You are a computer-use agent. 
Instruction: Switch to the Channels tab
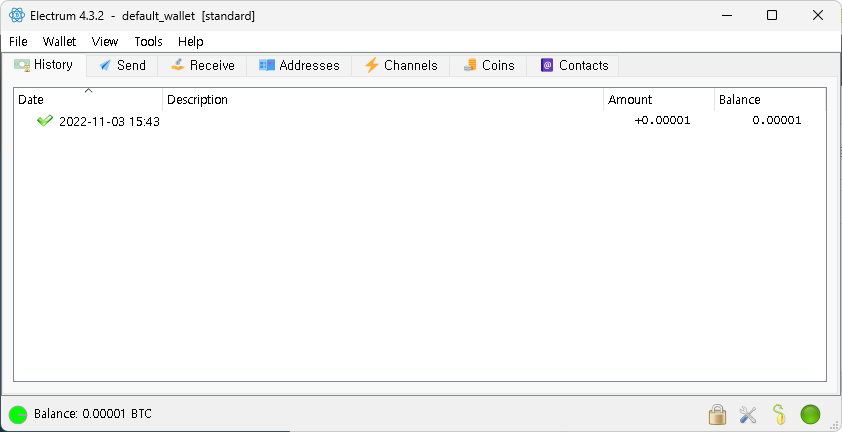pos(401,66)
